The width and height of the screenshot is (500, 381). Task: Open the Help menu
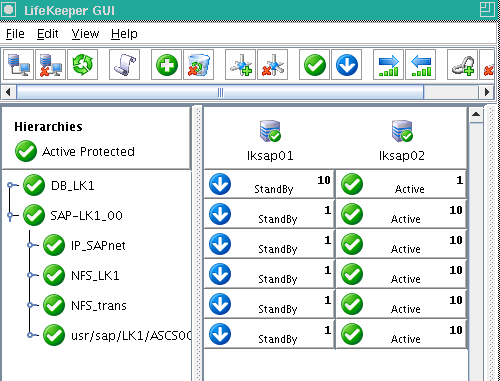point(124,34)
